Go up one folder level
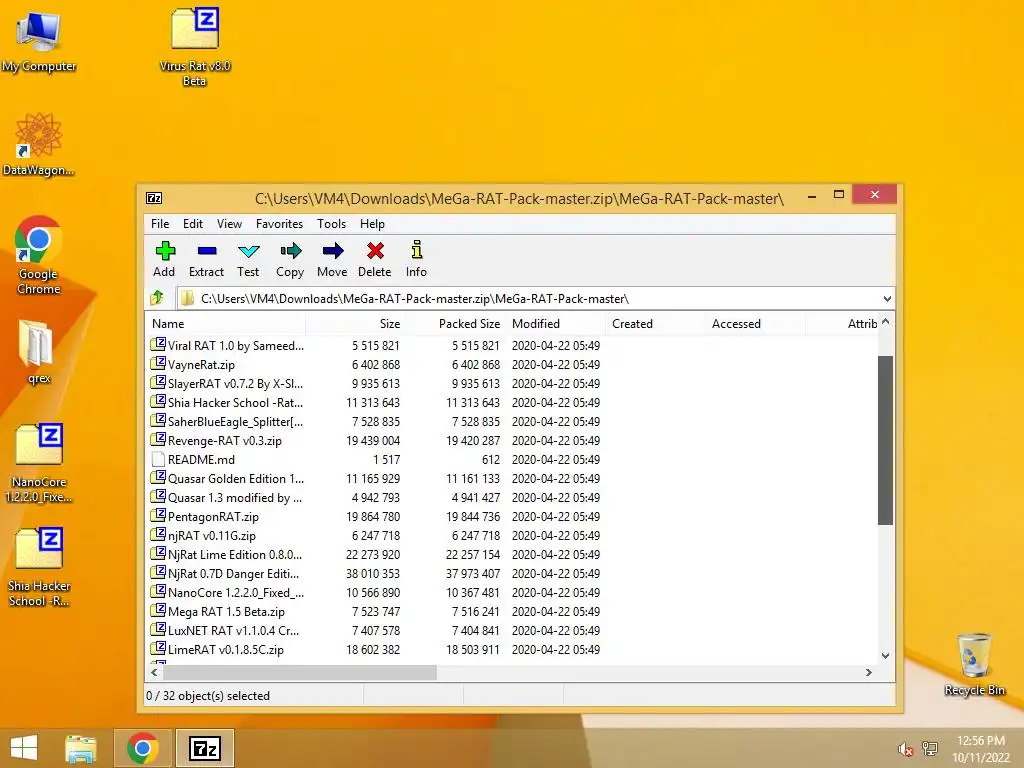The width and height of the screenshot is (1024, 768). 157,298
